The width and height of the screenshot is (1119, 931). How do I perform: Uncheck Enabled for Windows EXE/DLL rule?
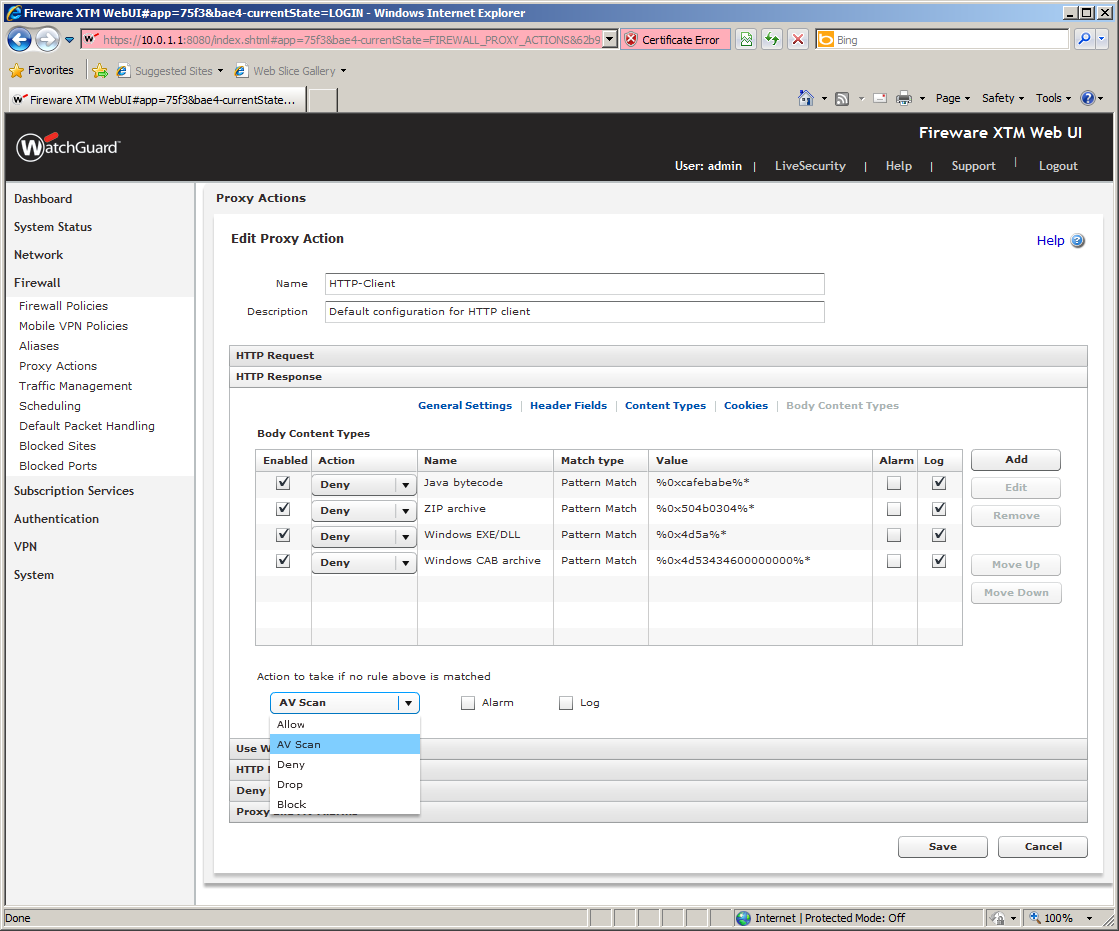tap(283, 535)
